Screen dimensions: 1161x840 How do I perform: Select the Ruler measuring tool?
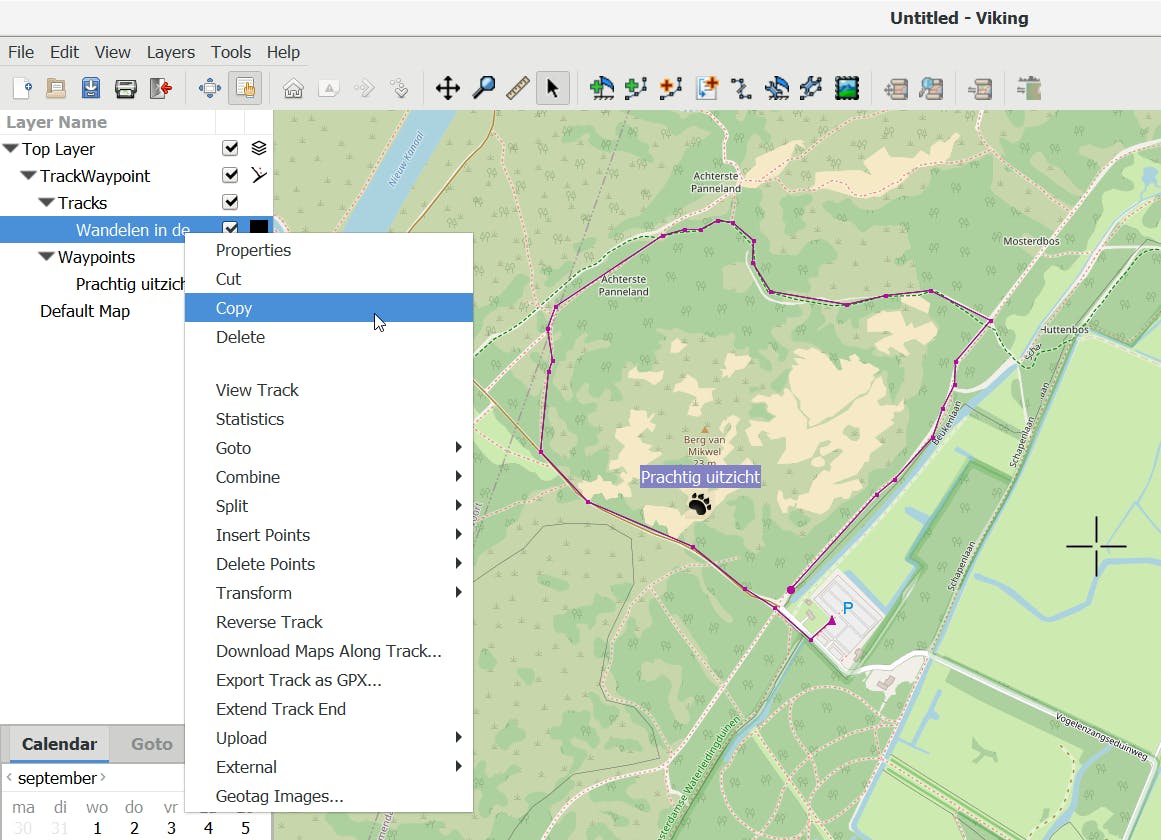(x=517, y=88)
